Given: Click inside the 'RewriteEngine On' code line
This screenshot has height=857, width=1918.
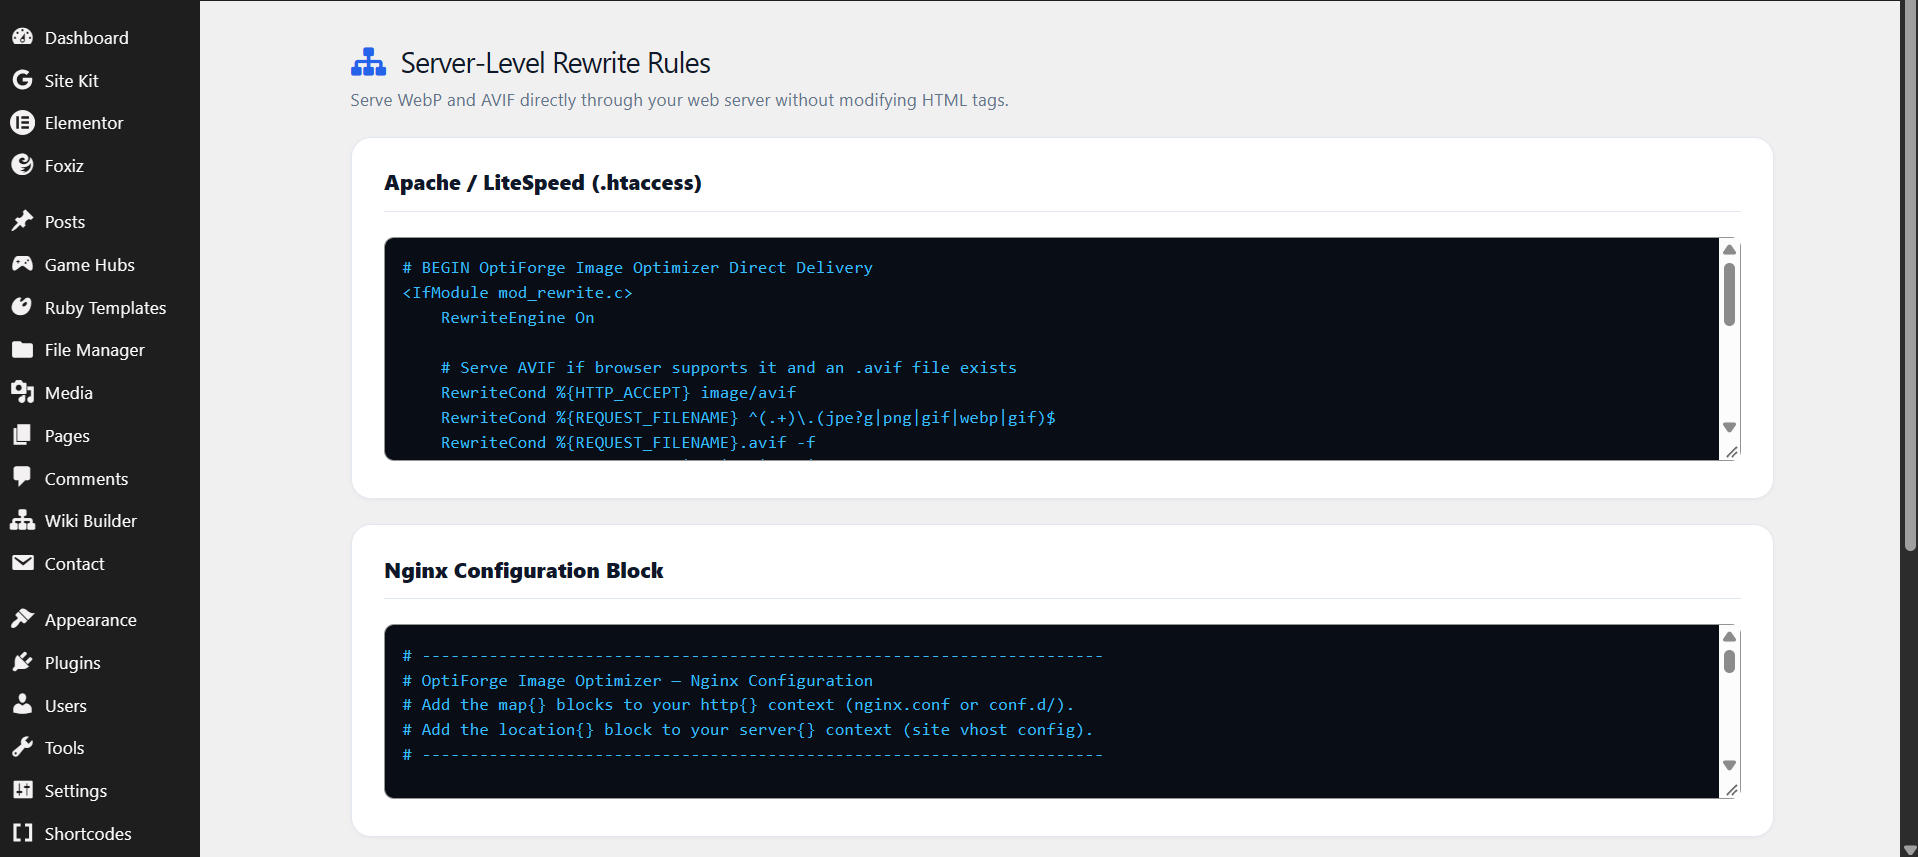Looking at the screenshot, I should pos(517,318).
